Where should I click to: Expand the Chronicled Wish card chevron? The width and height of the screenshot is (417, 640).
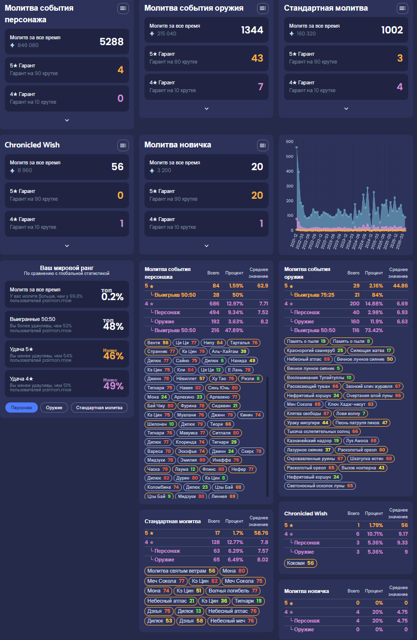67,246
